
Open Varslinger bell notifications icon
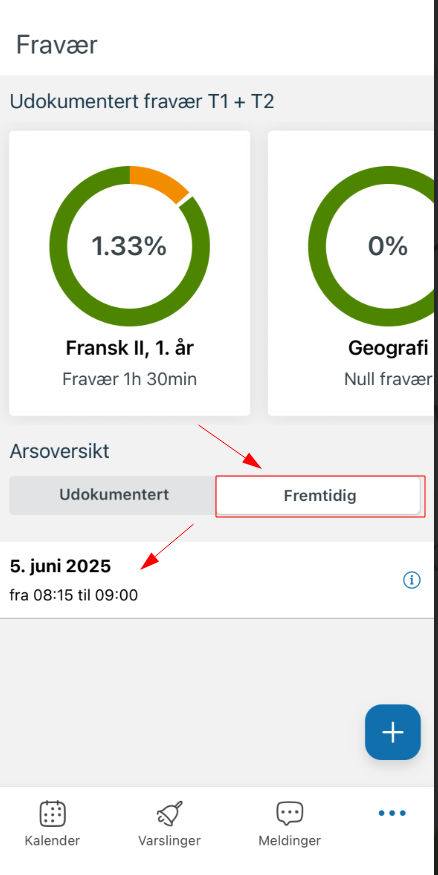point(169,814)
